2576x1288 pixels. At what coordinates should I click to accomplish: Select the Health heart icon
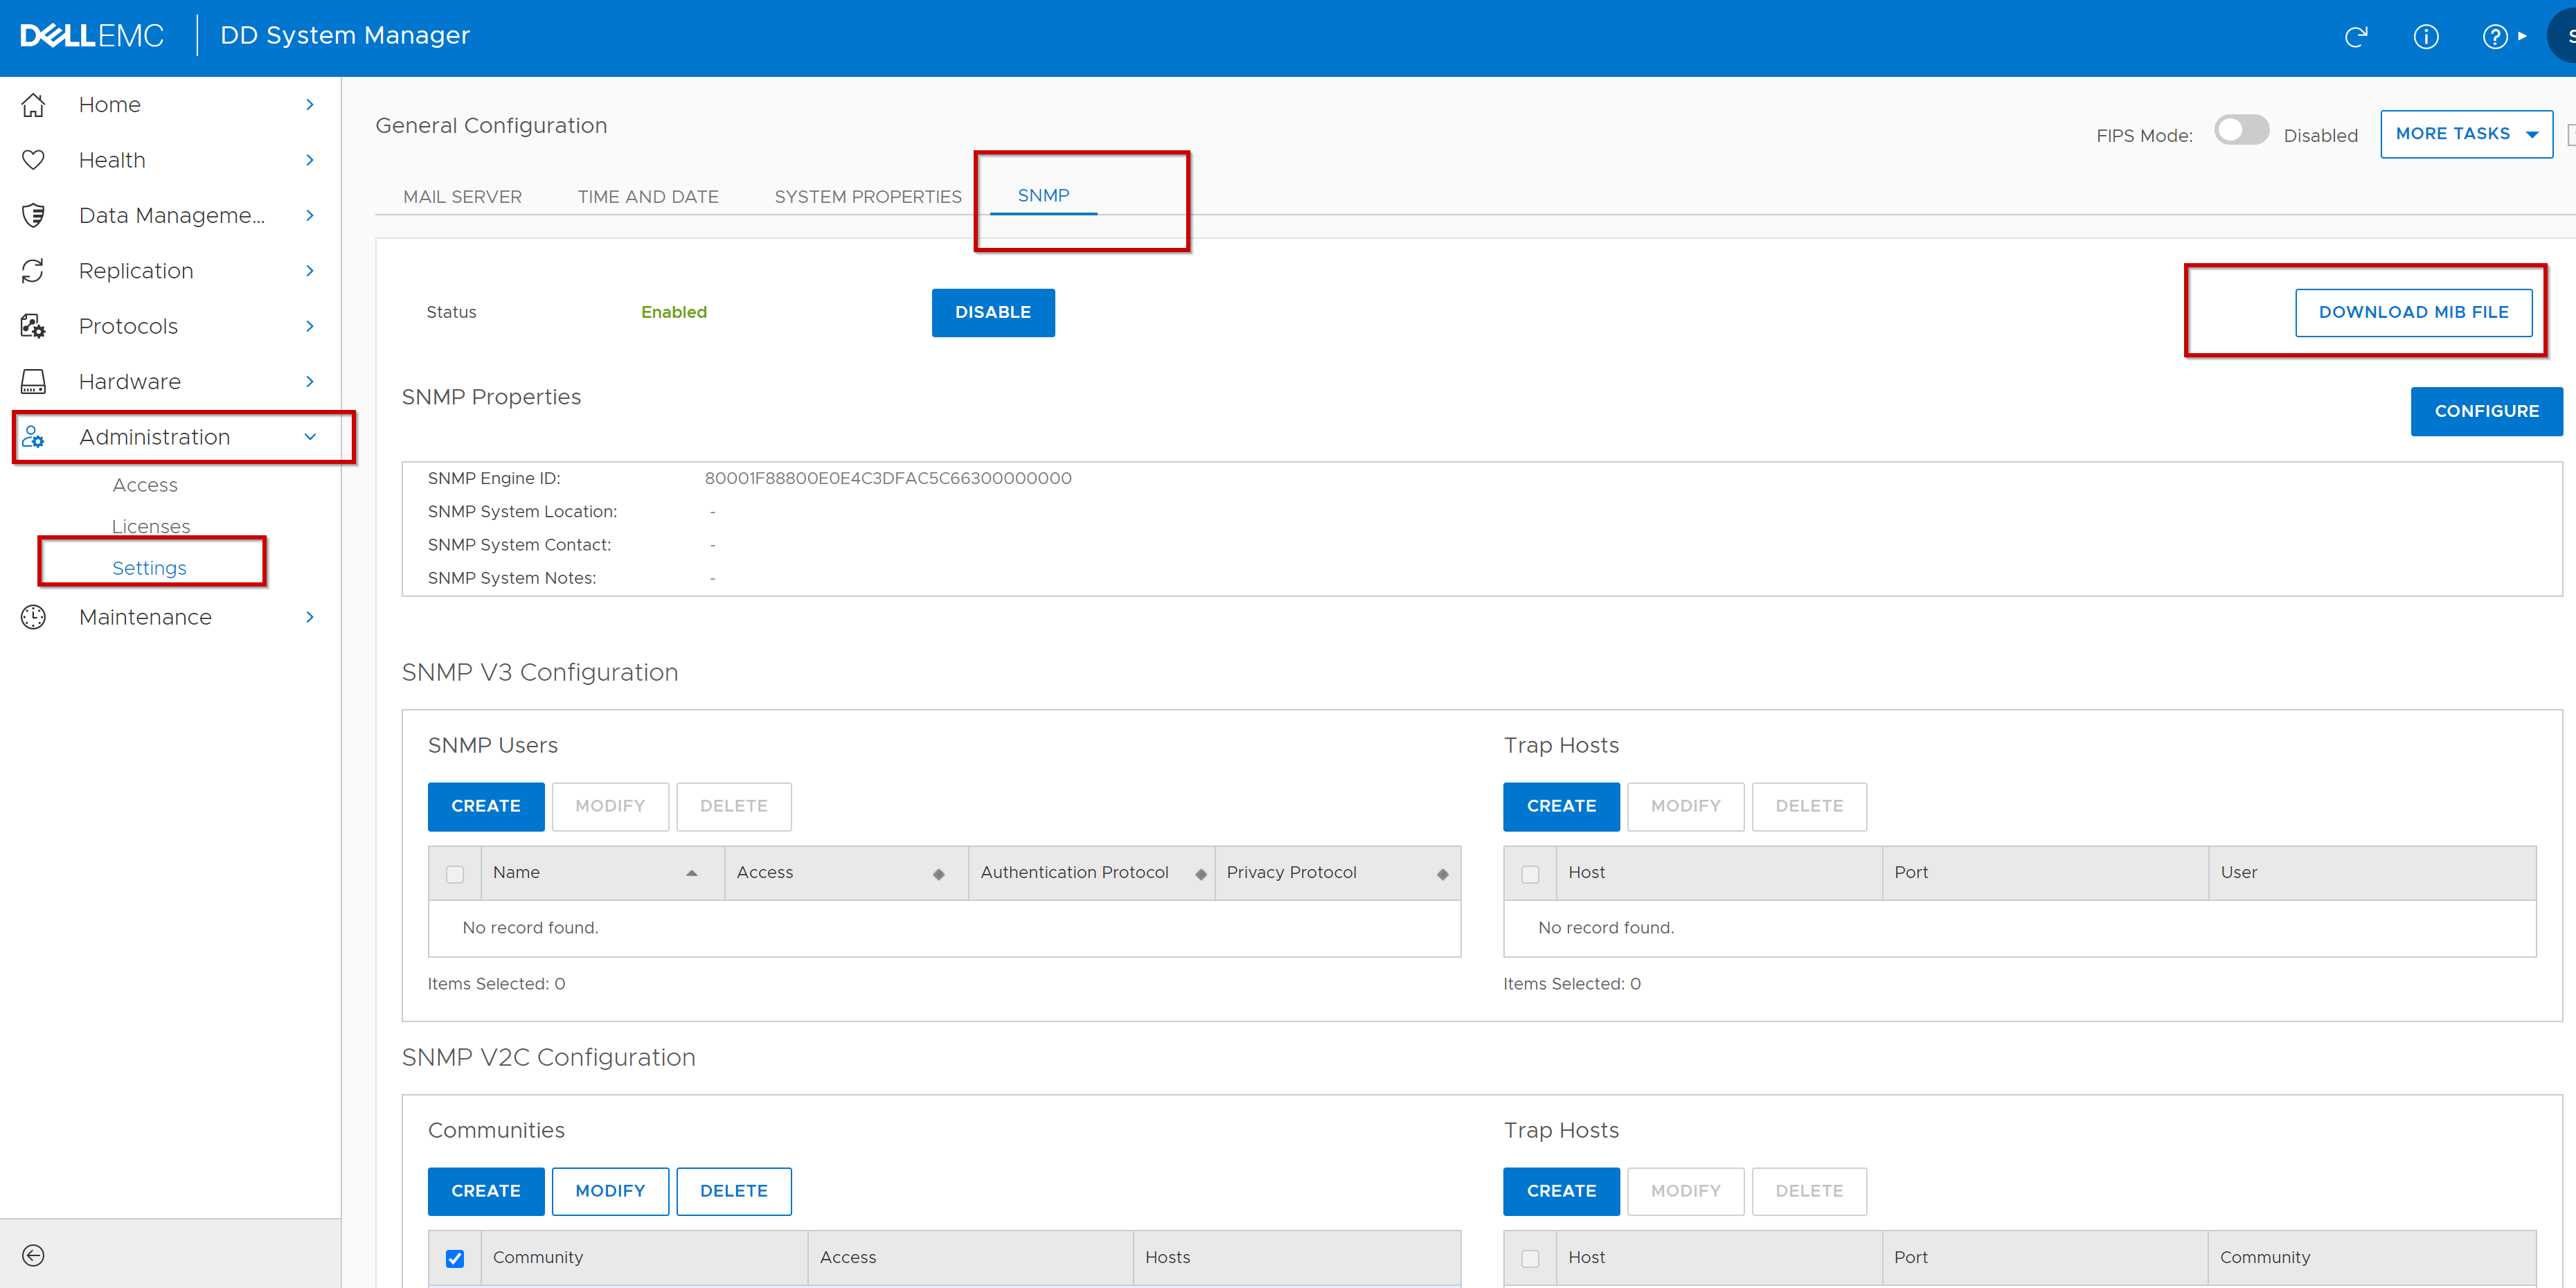(x=33, y=159)
